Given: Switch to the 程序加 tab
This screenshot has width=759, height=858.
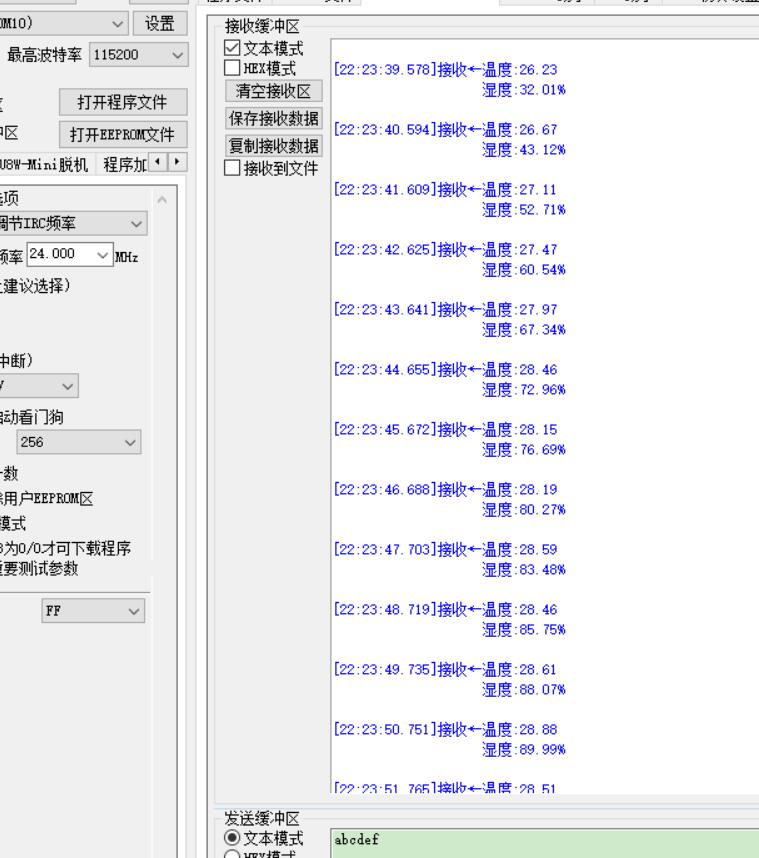Looking at the screenshot, I should coord(124,164).
